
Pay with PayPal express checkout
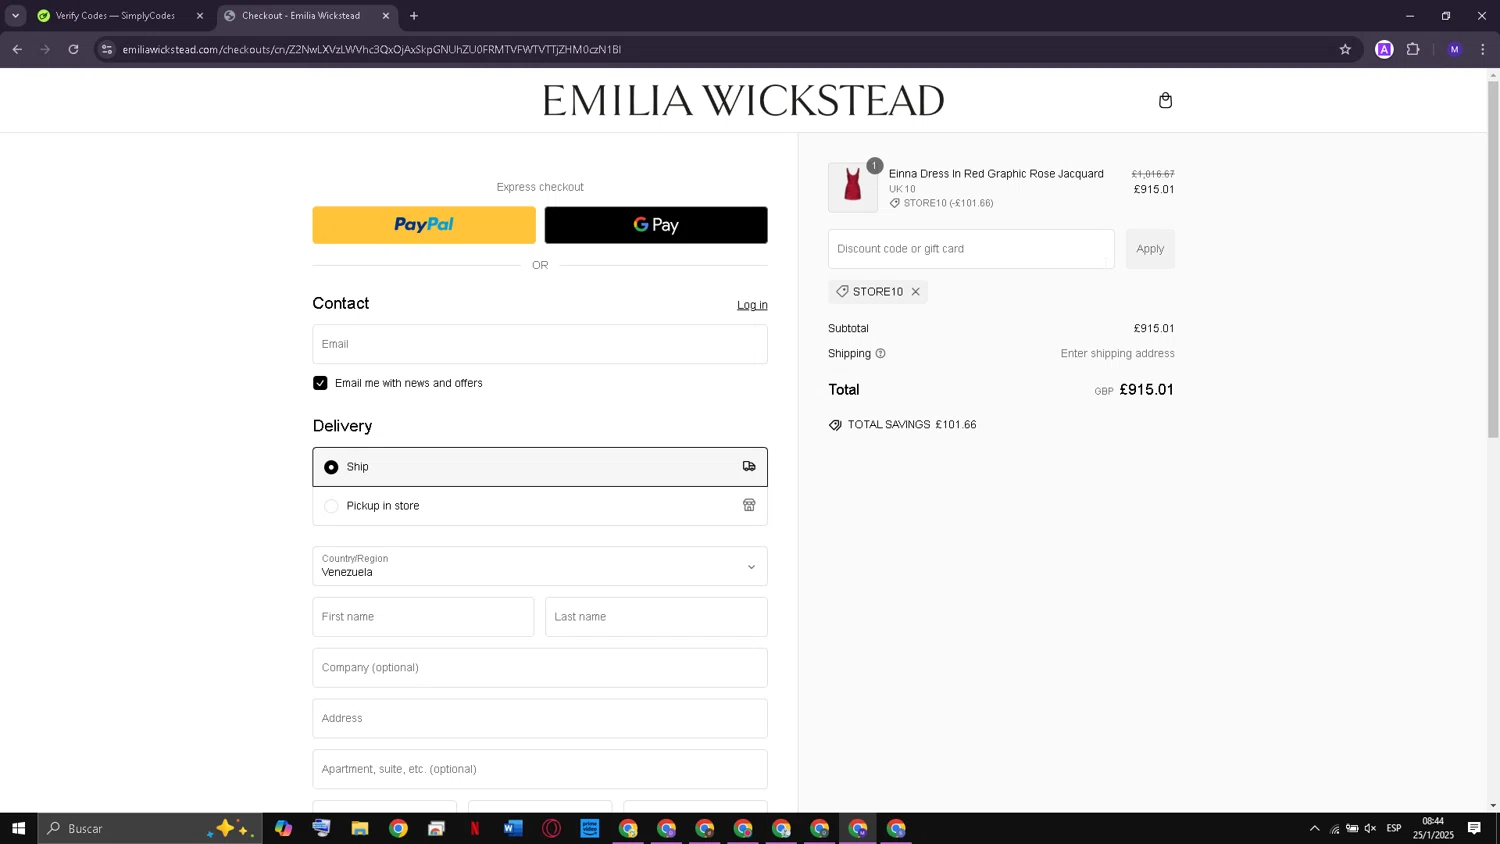click(x=424, y=225)
